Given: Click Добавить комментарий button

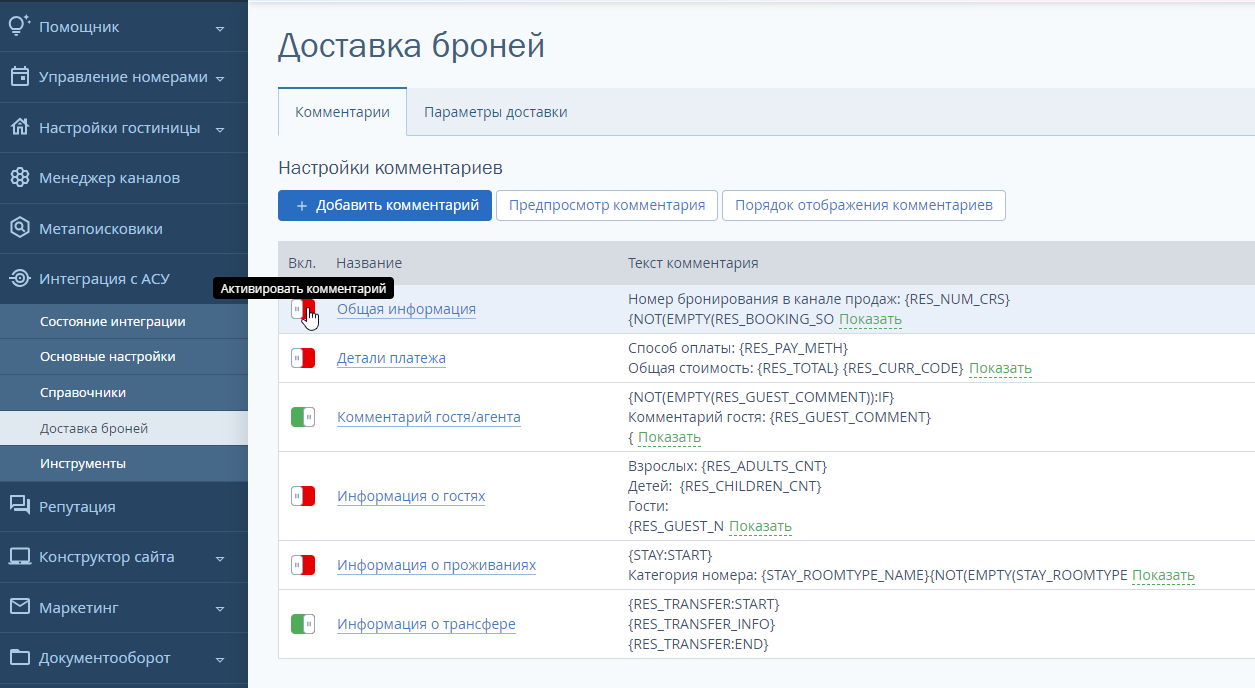Looking at the screenshot, I should [385, 205].
